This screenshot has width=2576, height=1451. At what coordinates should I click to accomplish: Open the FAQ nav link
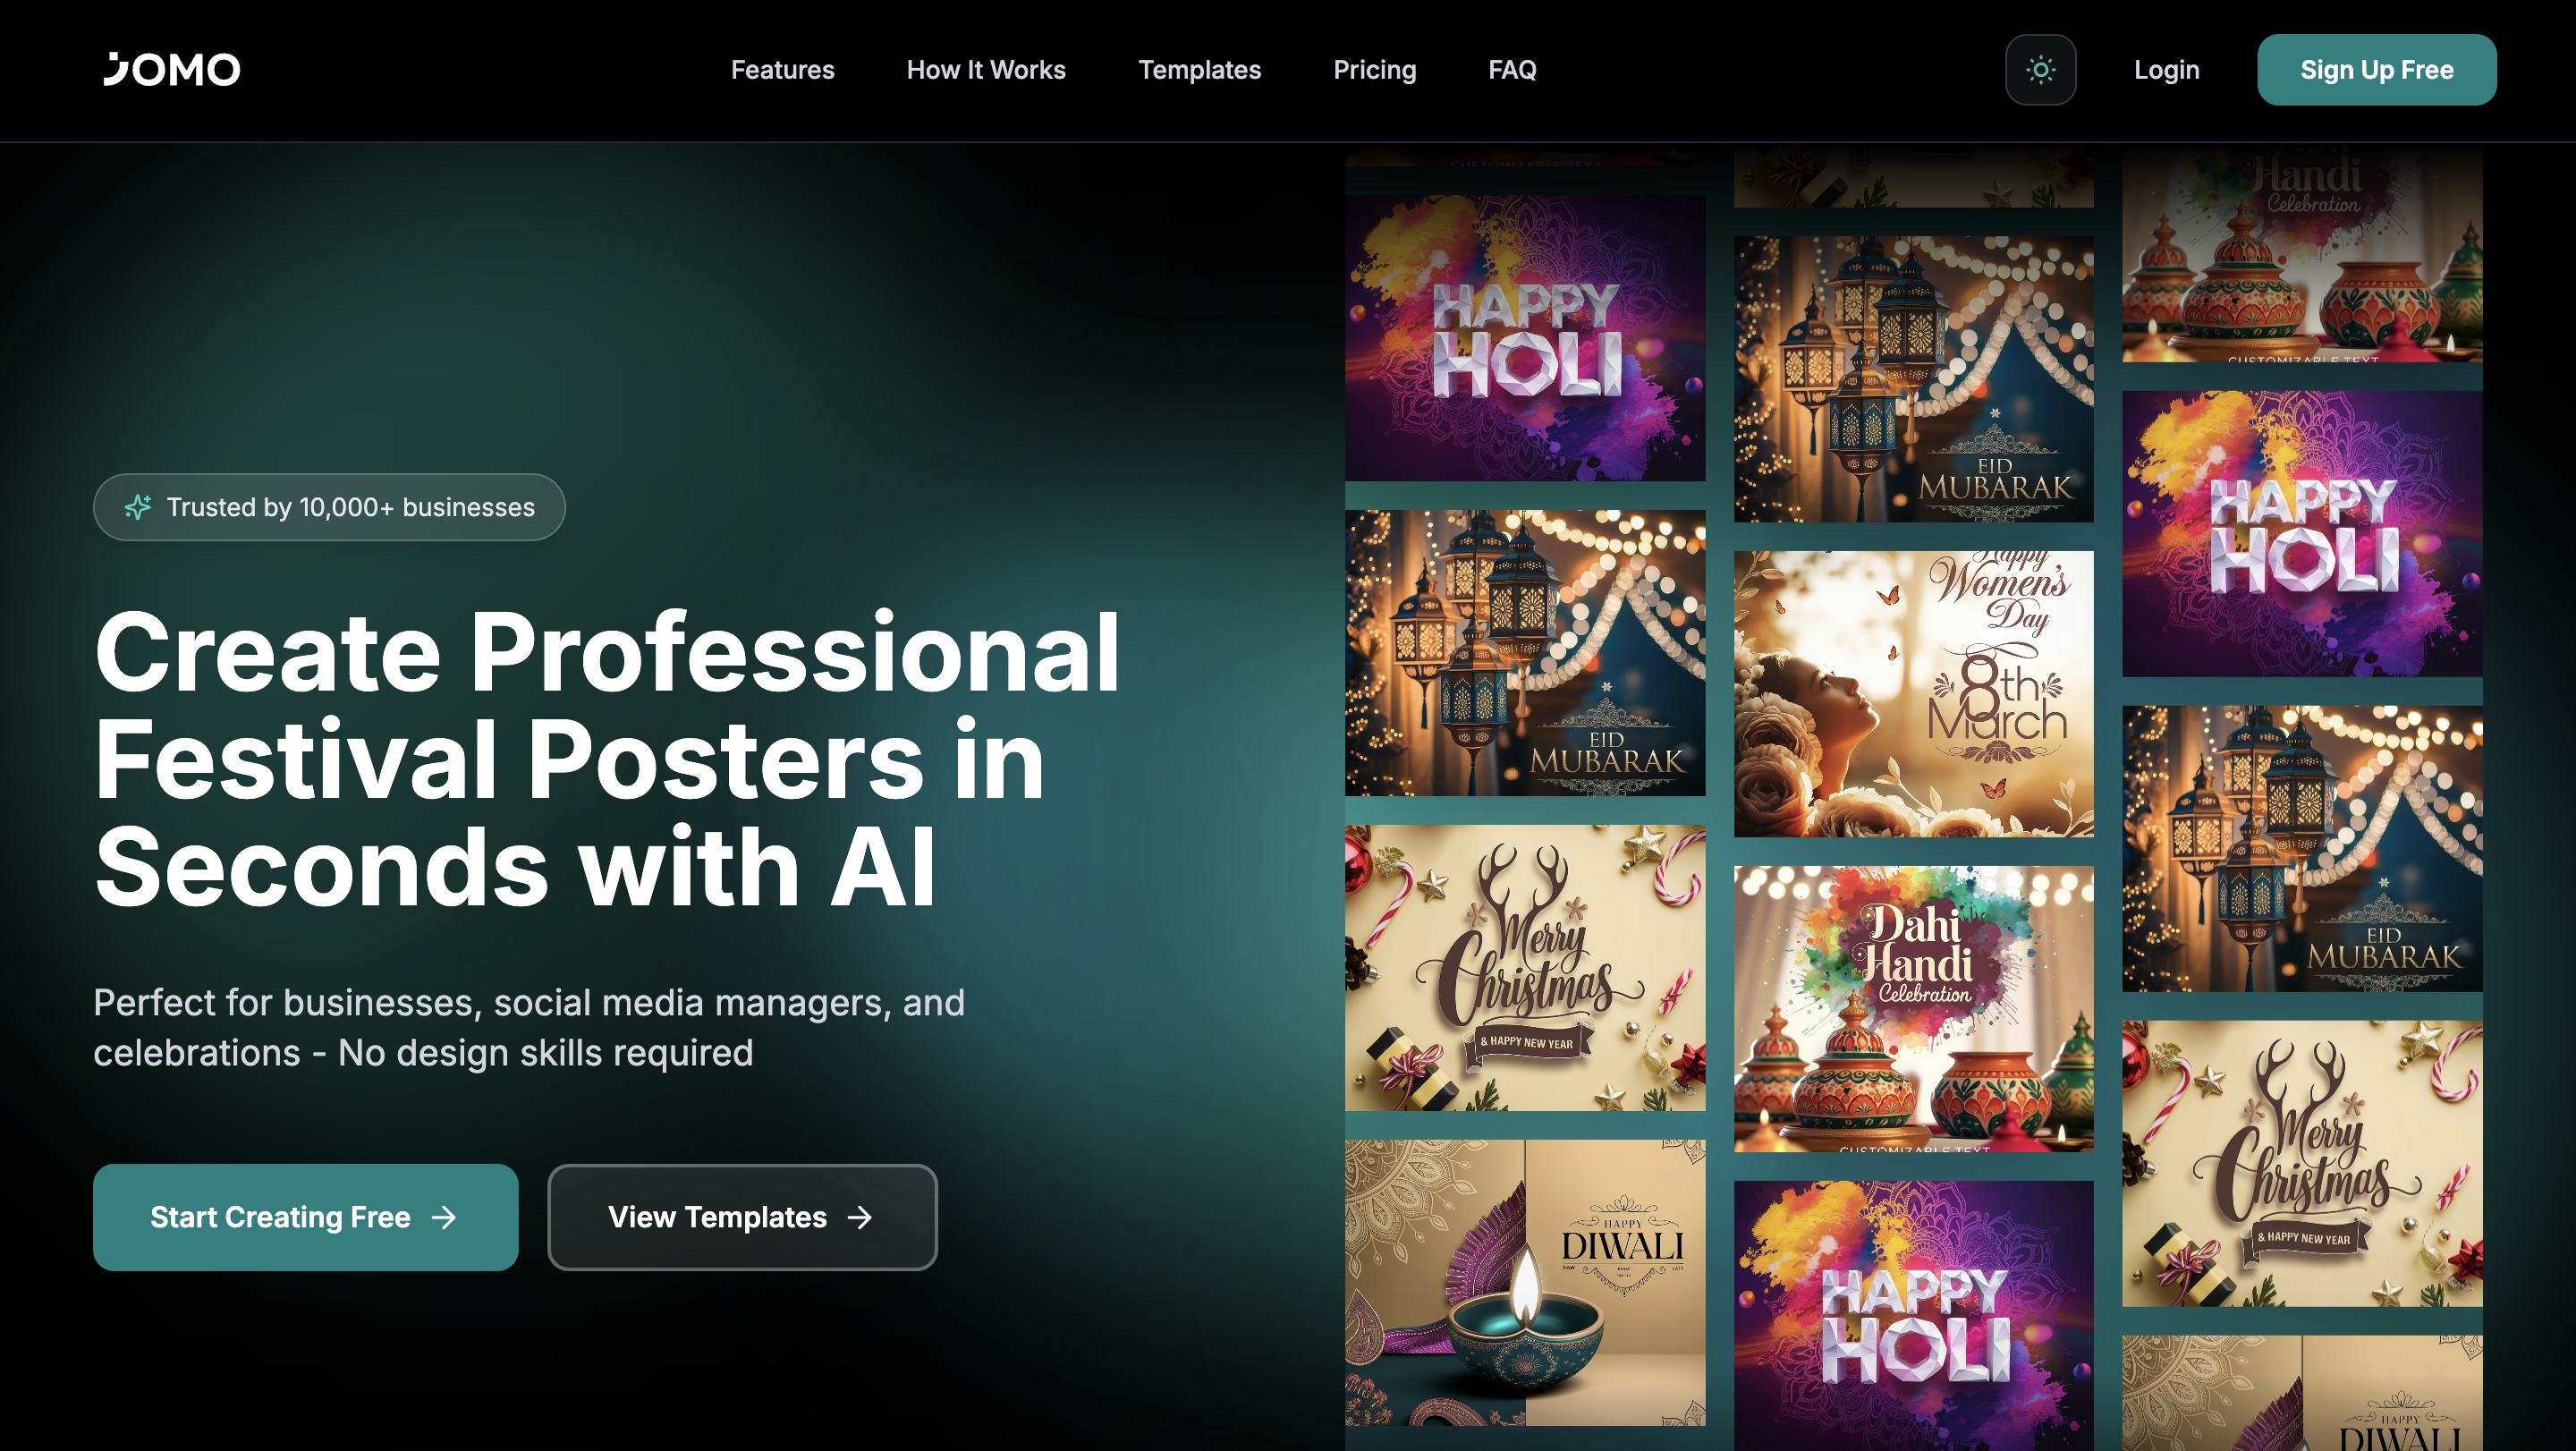1512,70
